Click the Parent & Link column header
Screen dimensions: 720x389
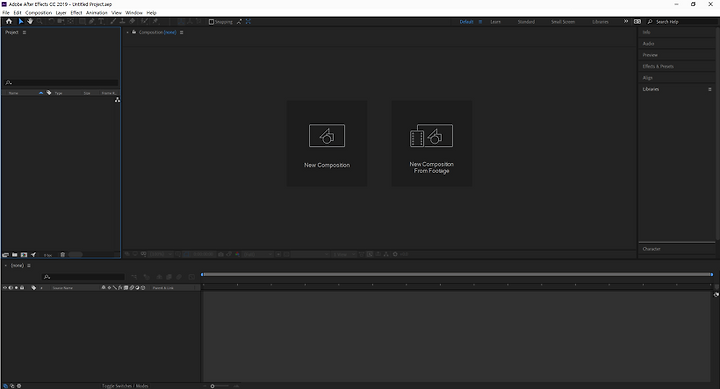coord(163,288)
